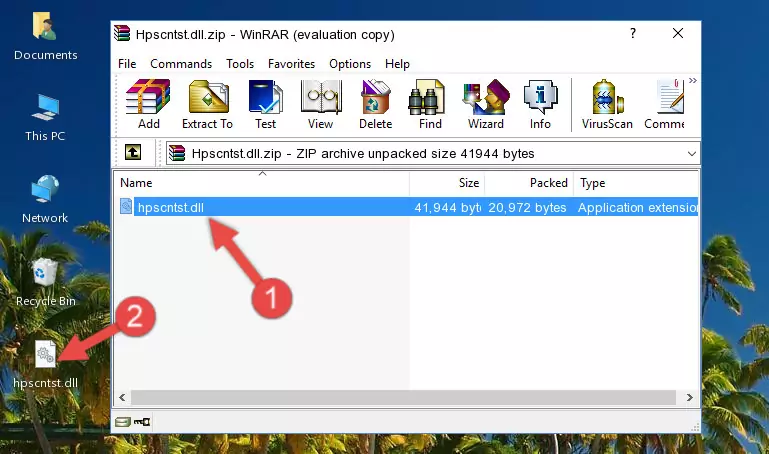Click the WinRAR title bar icon
The height and width of the screenshot is (454, 769).
[x=122, y=34]
